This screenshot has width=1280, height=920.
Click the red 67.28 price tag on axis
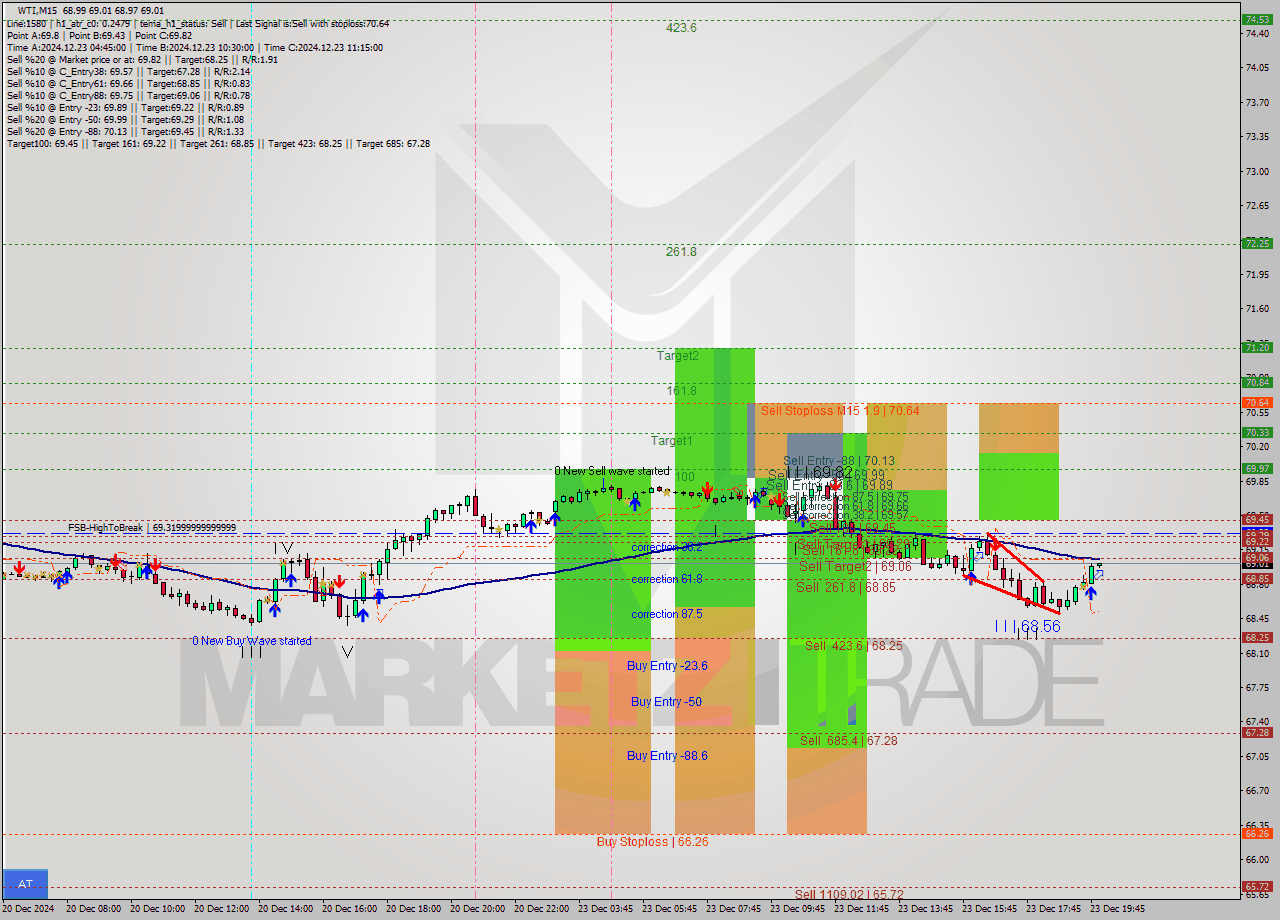click(1256, 732)
